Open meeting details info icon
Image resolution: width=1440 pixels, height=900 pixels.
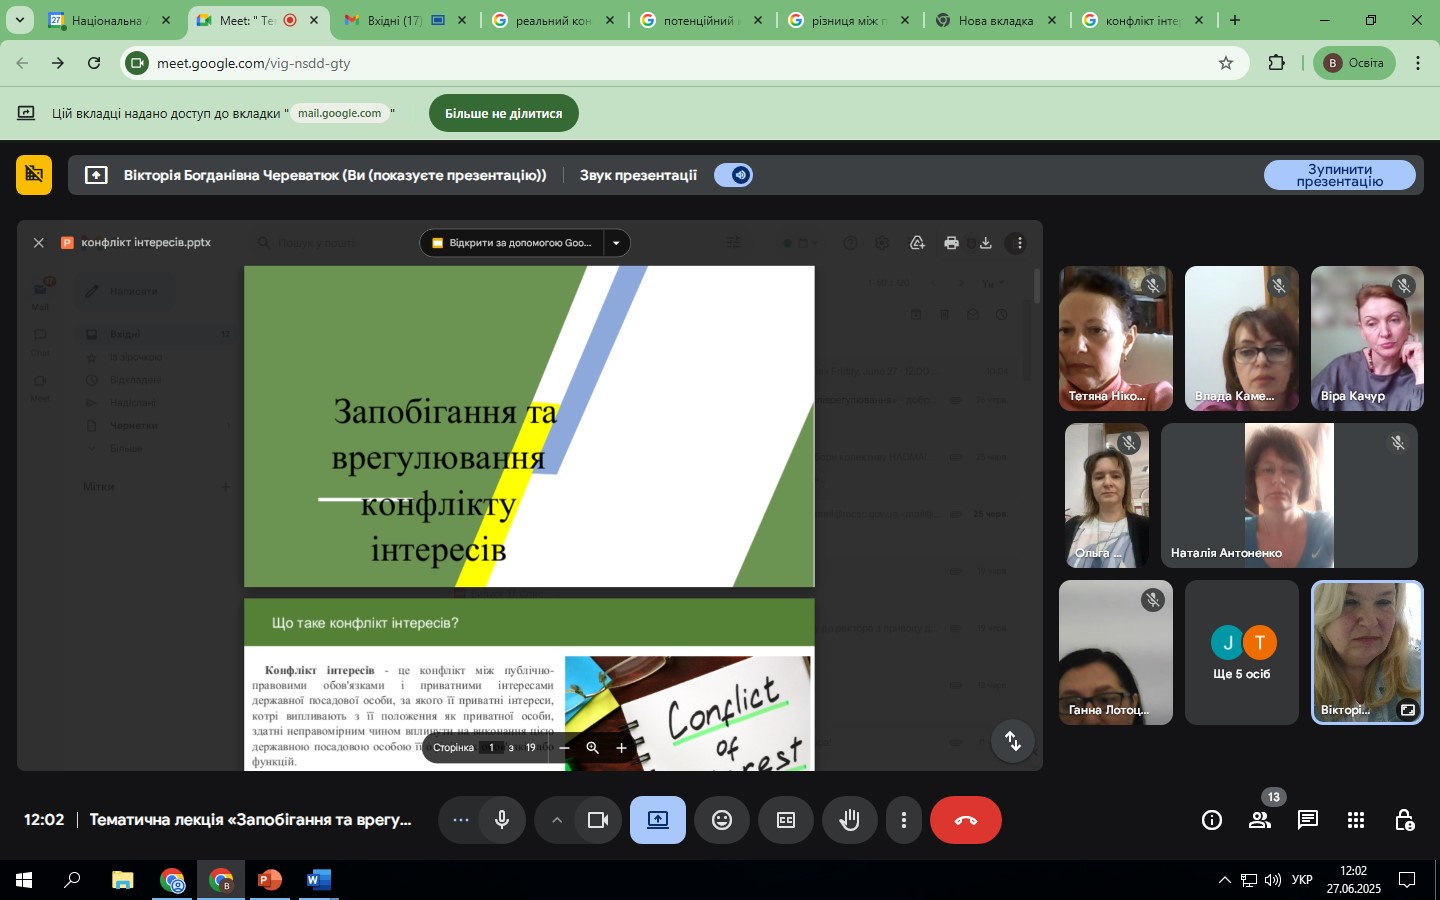coord(1212,820)
